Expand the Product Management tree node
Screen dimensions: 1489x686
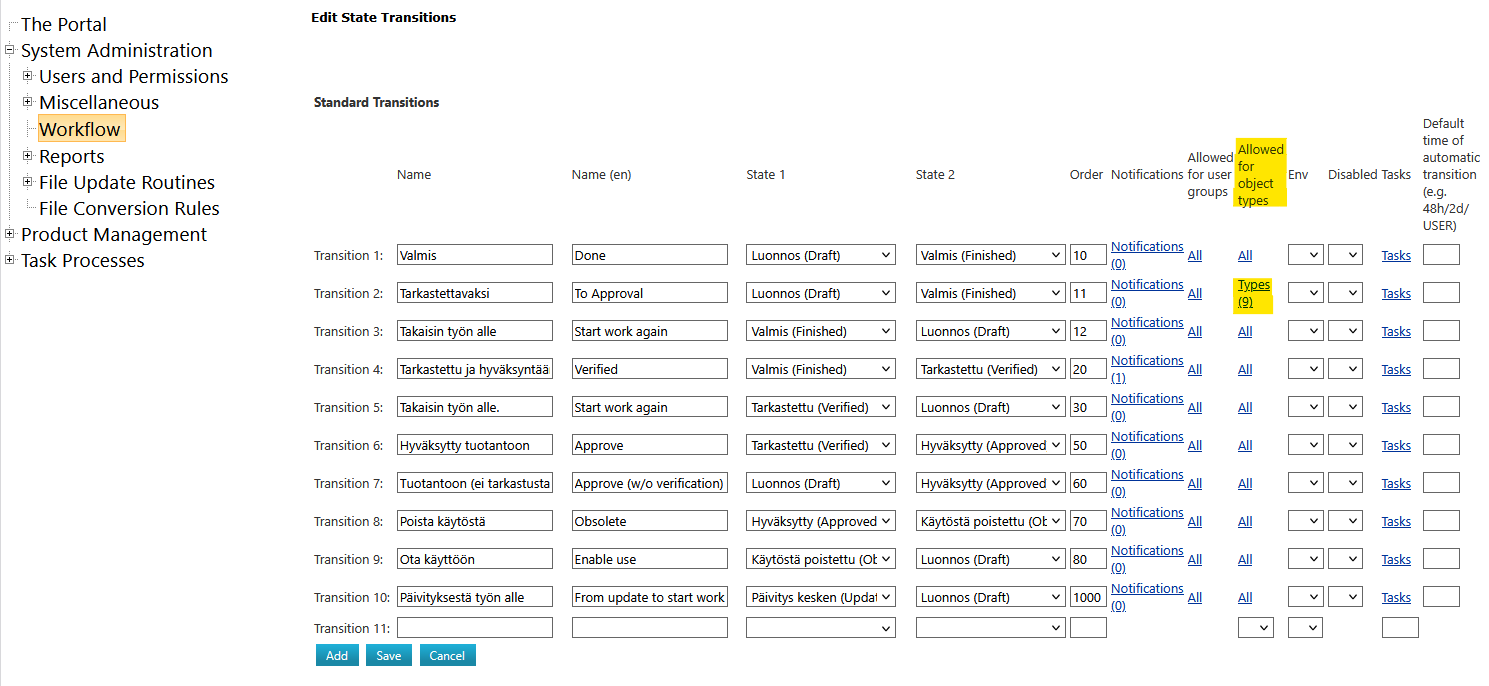click(10, 234)
